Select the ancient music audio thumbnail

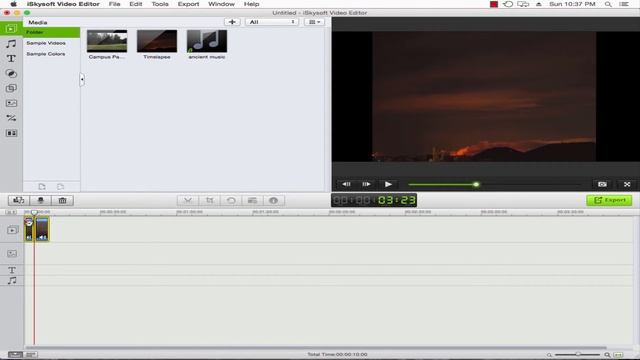(x=207, y=41)
